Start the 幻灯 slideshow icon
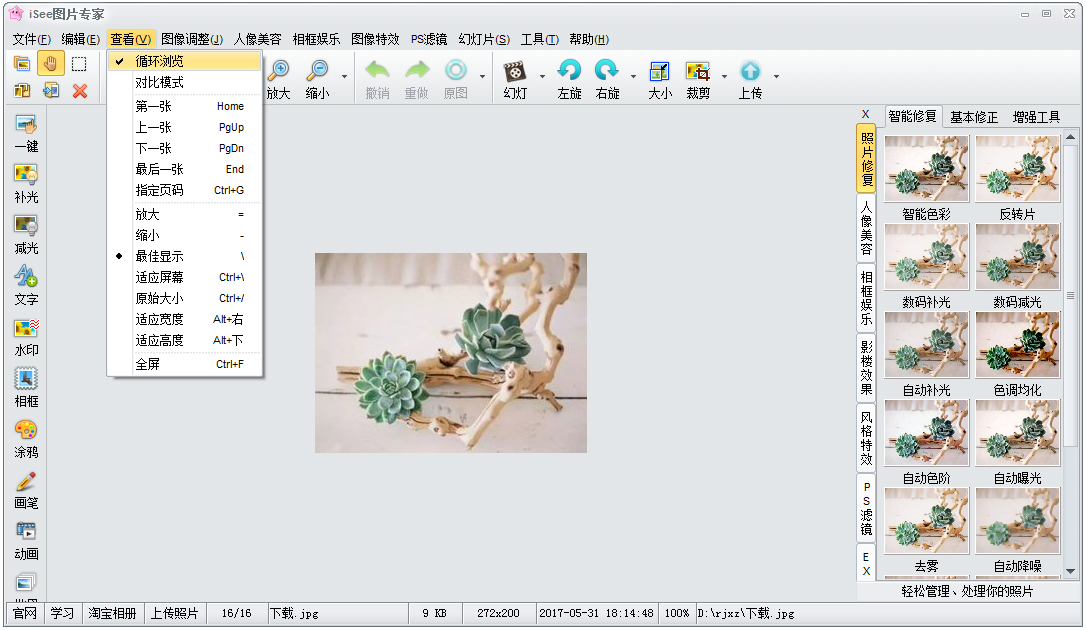Image resolution: width=1086 pixels, height=630 pixels. click(x=515, y=71)
